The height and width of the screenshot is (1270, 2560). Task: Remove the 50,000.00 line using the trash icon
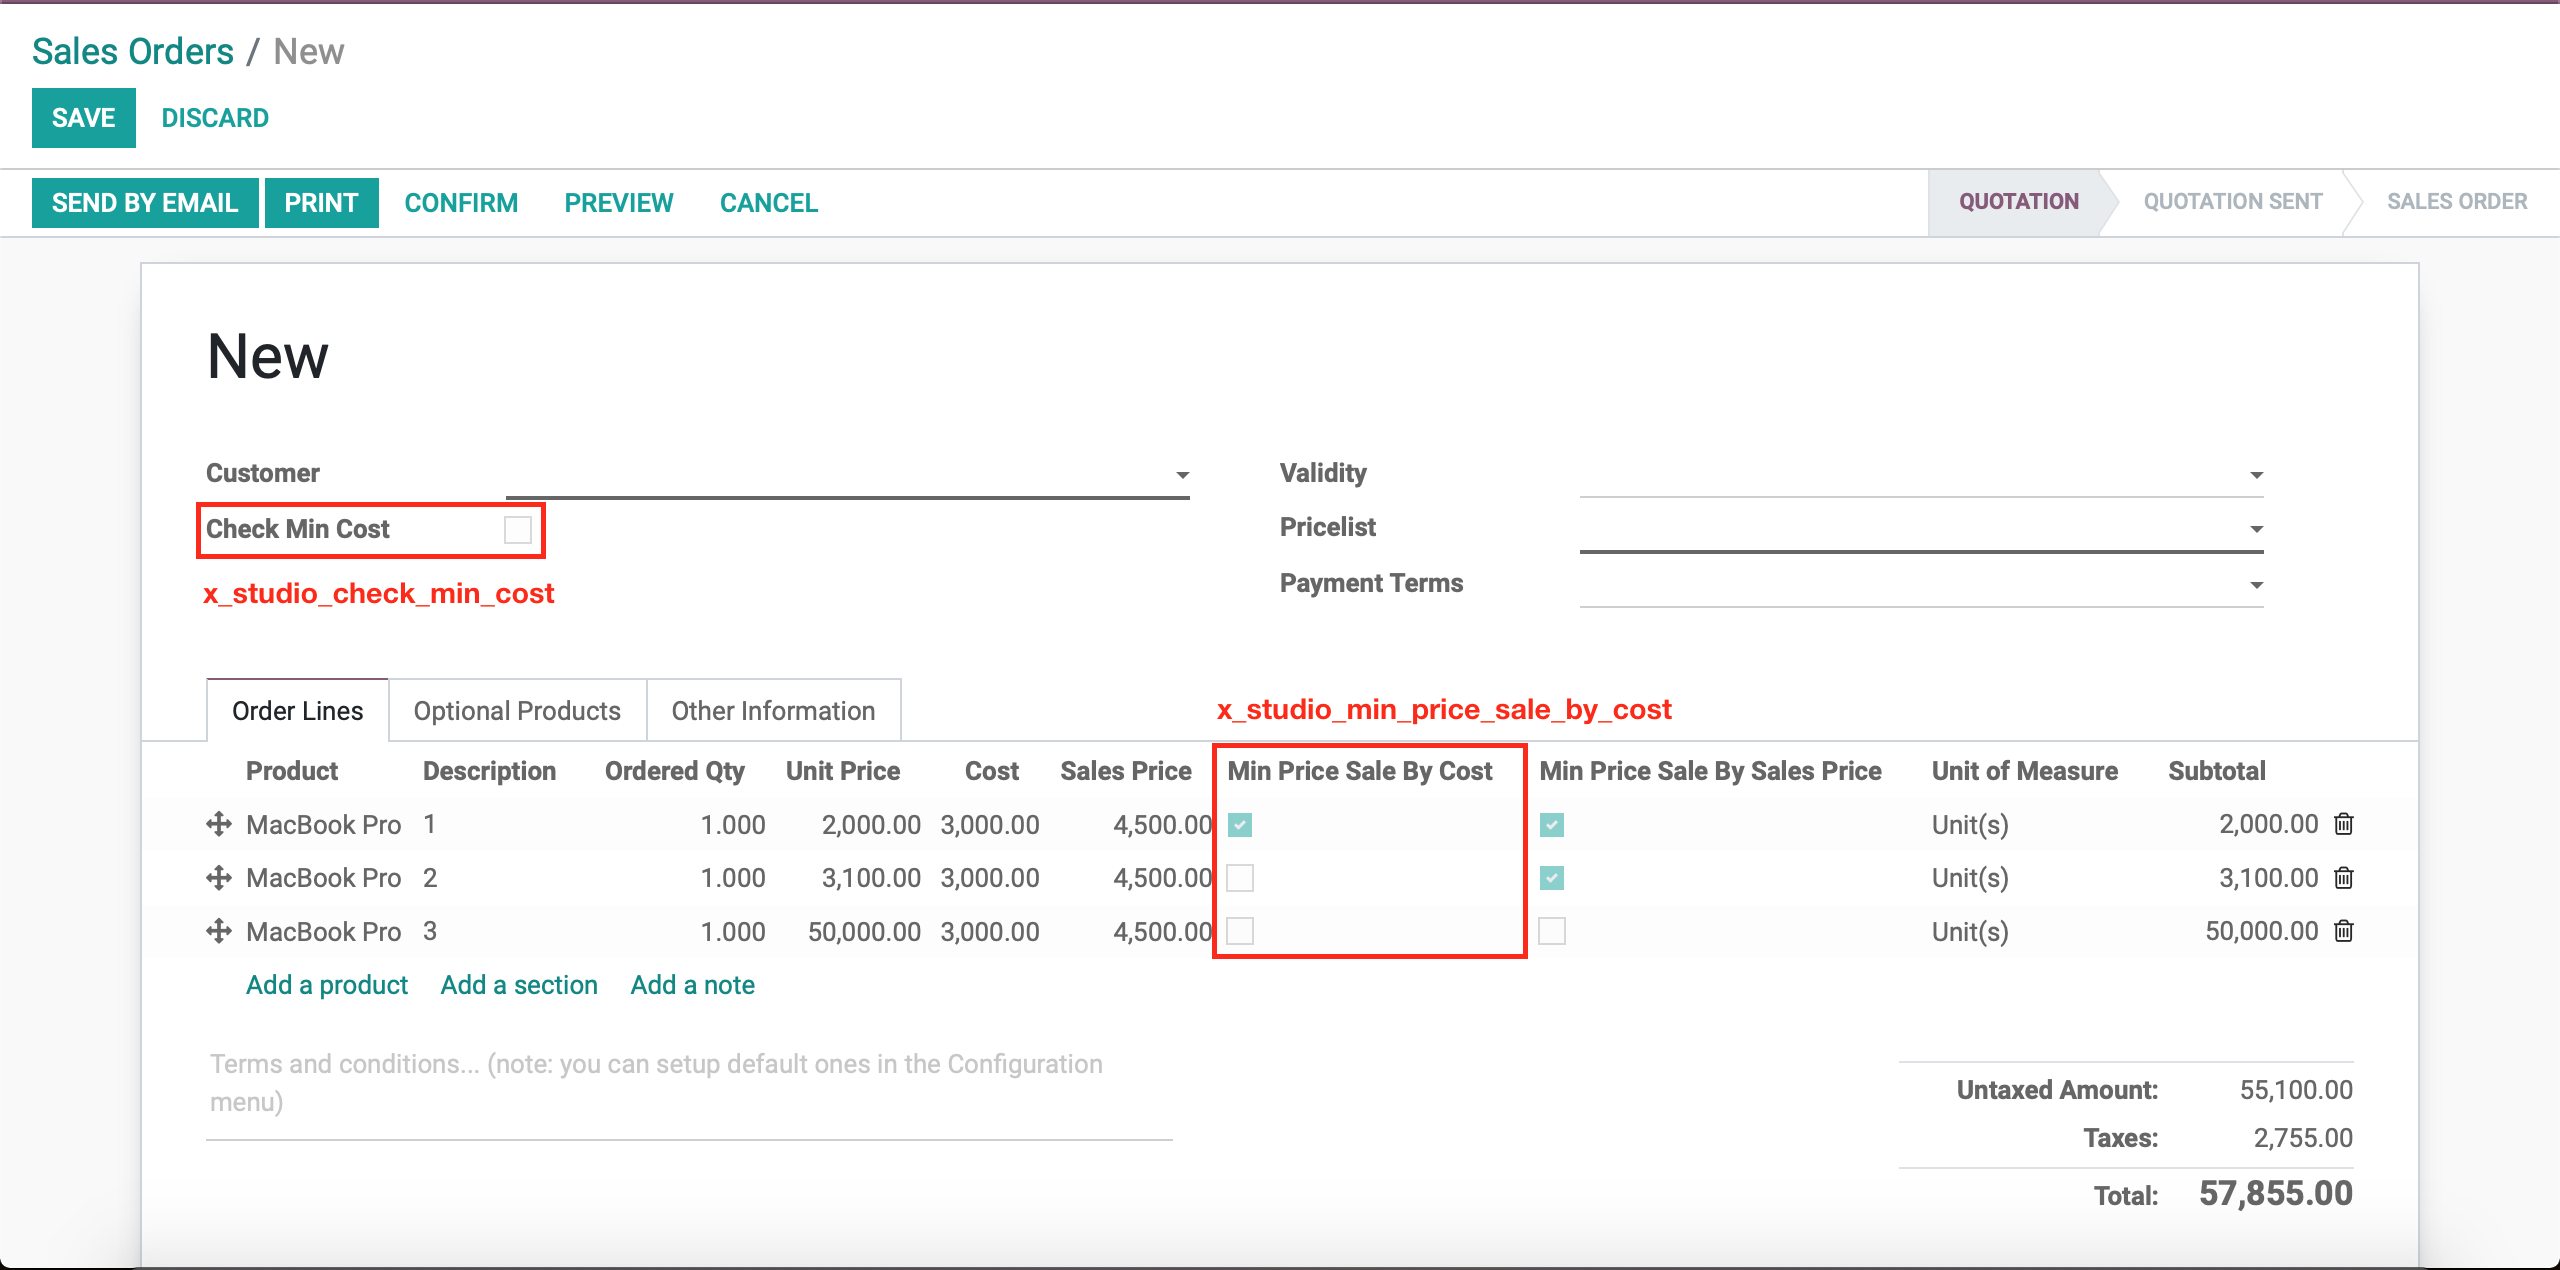[x=2343, y=931]
